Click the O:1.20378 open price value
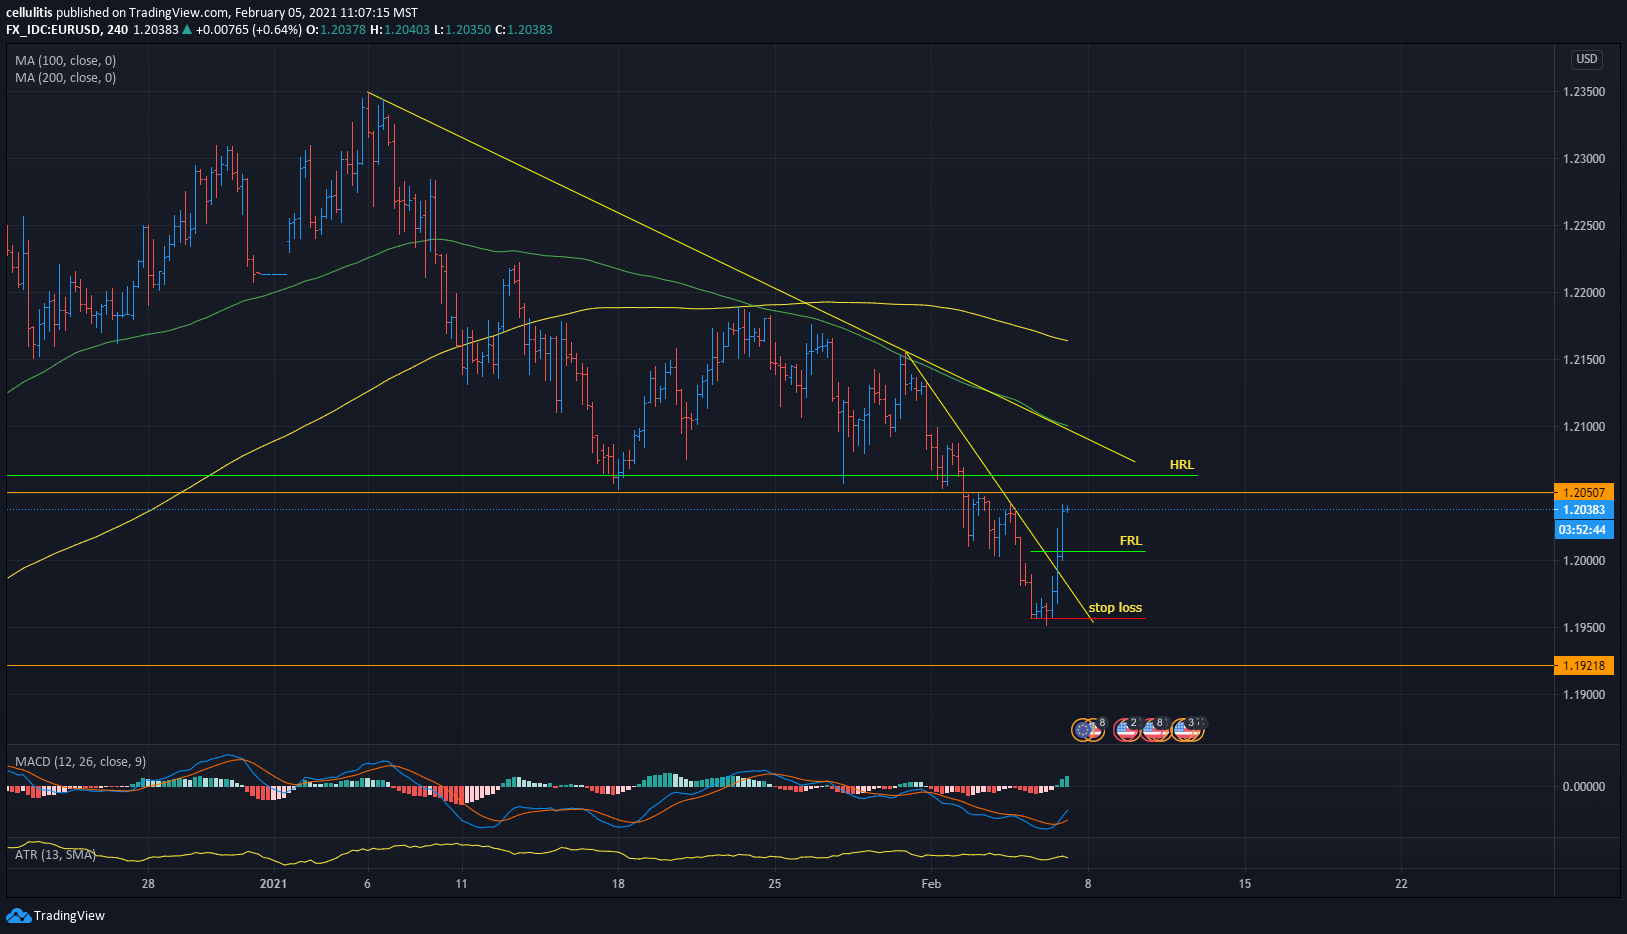Screen dimensions: 1627x934 (337, 30)
